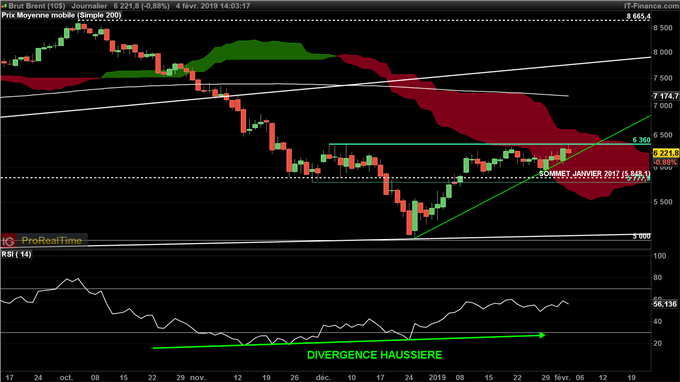Click the RSI axis value 80
The image size is (680, 382).
pyautogui.click(x=658, y=278)
